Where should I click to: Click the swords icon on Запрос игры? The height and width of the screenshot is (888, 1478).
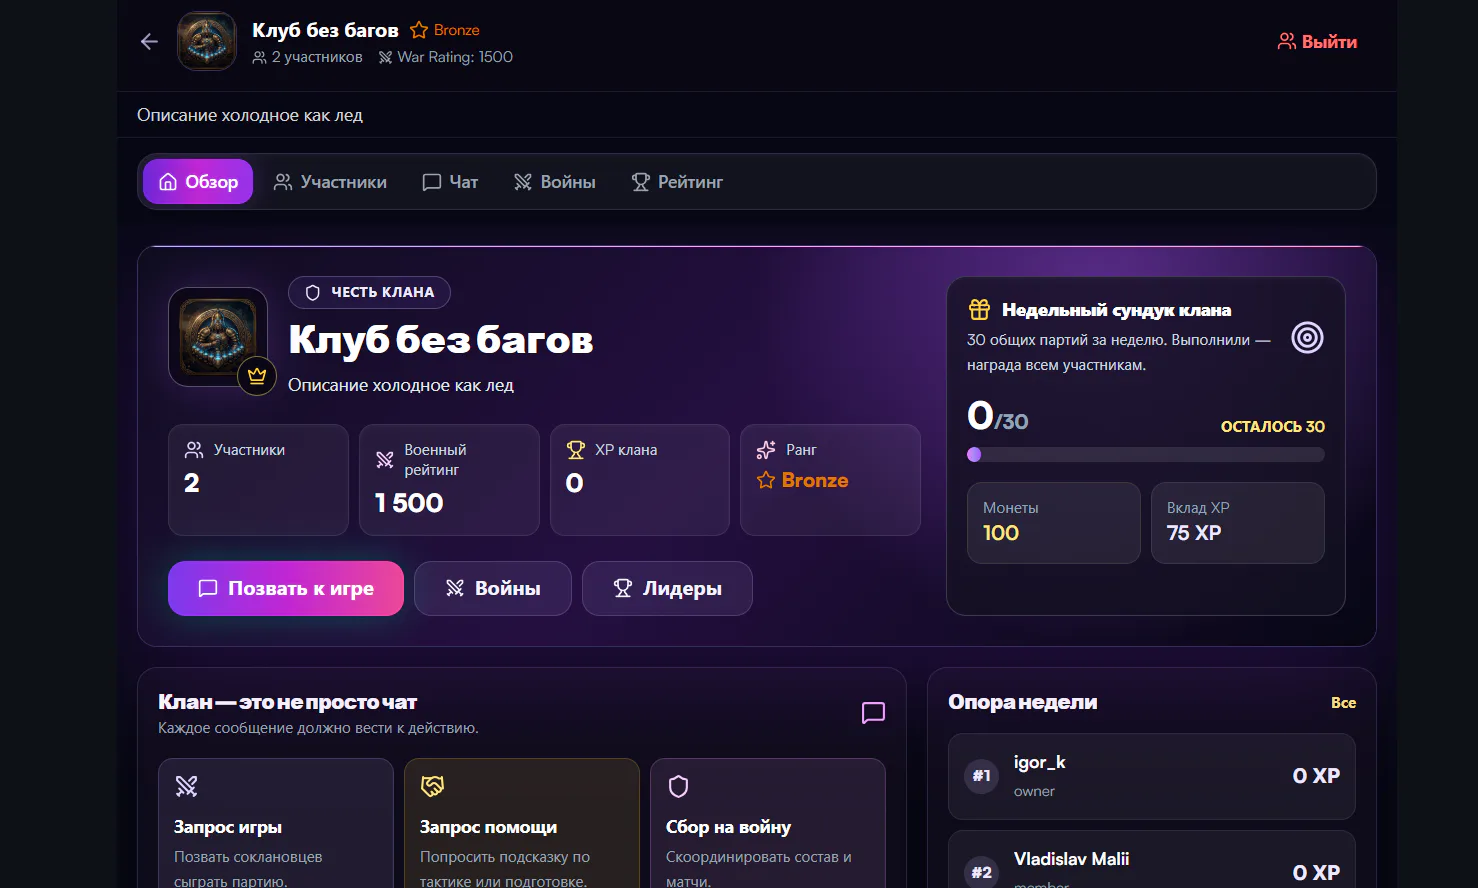click(186, 786)
